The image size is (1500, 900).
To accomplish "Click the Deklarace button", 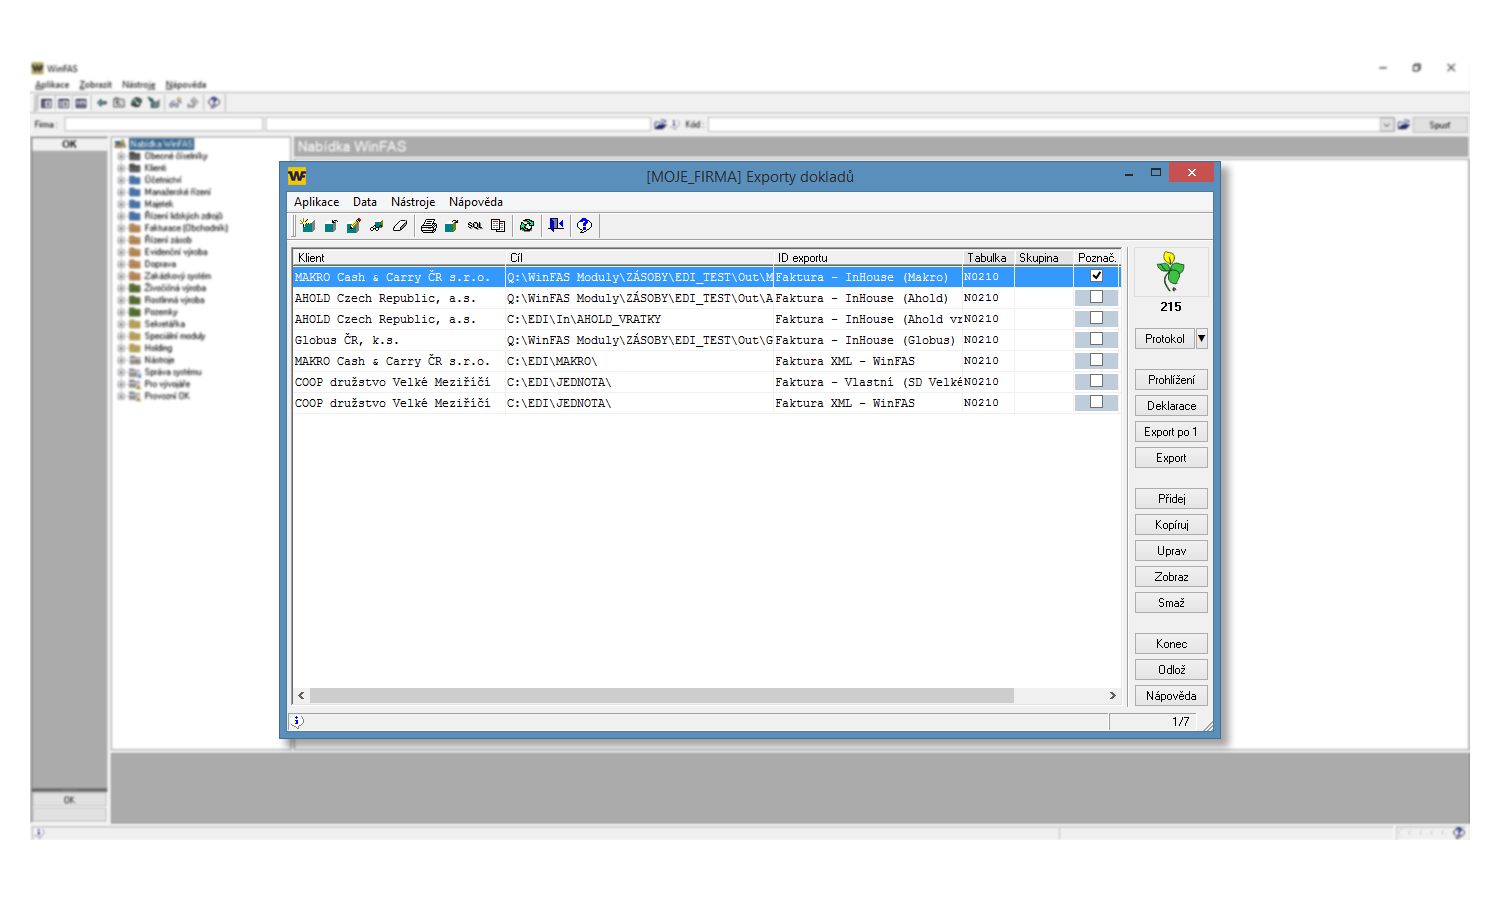I will [1171, 406].
